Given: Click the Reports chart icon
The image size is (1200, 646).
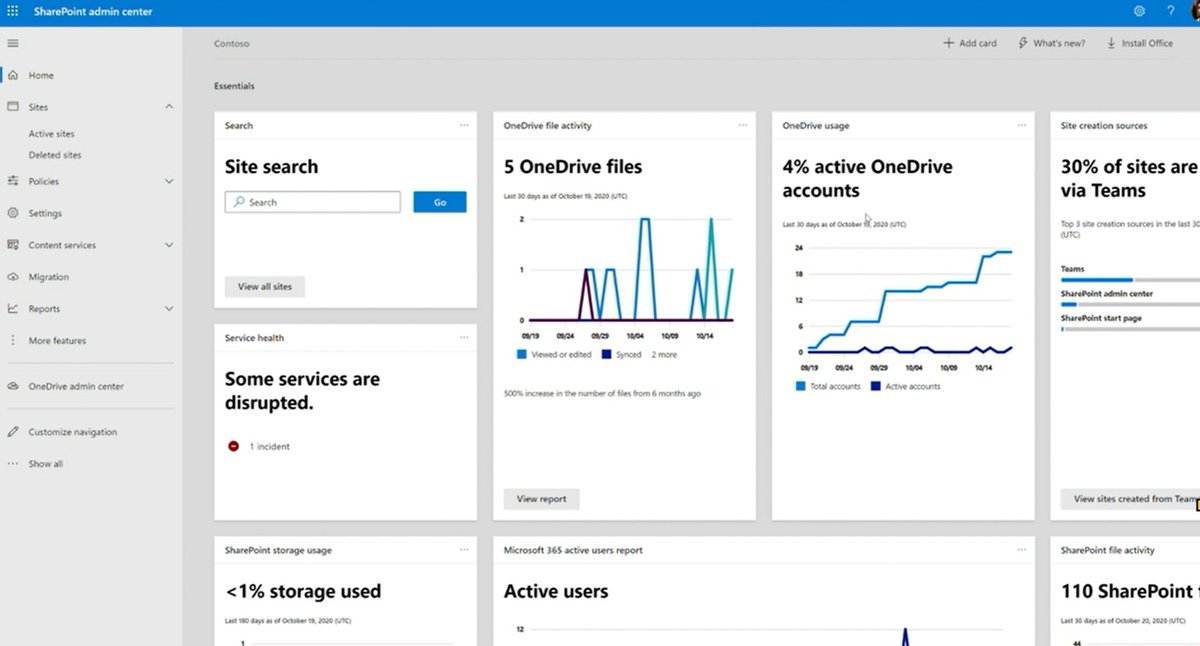Looking at the screenshot, I should tap(13, 309).
